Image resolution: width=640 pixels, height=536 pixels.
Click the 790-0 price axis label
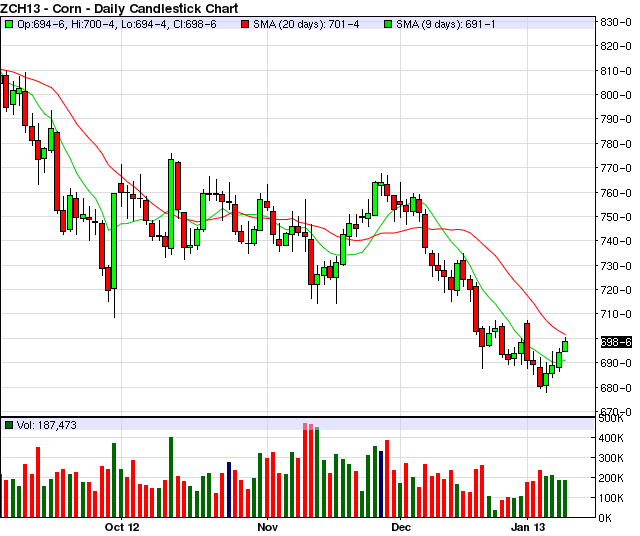pos(616,119)
